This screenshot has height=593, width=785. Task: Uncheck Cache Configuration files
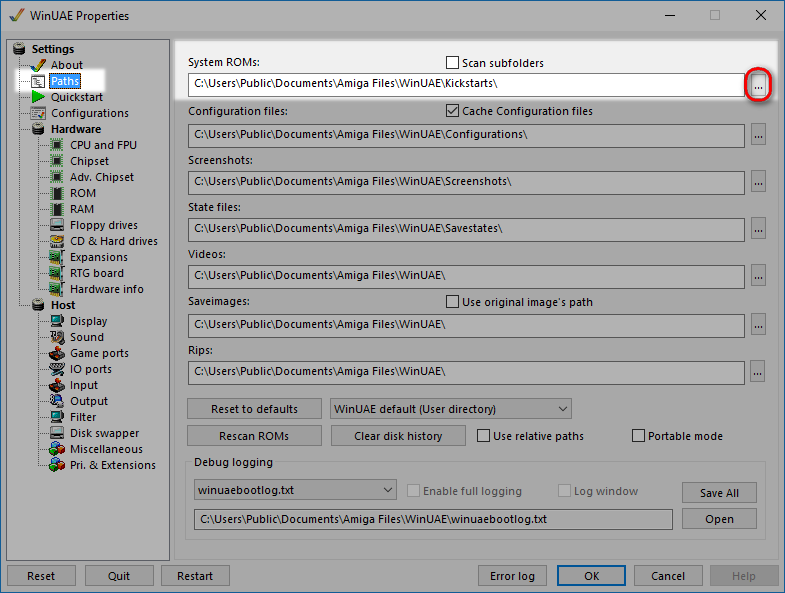tap(453, 111)
